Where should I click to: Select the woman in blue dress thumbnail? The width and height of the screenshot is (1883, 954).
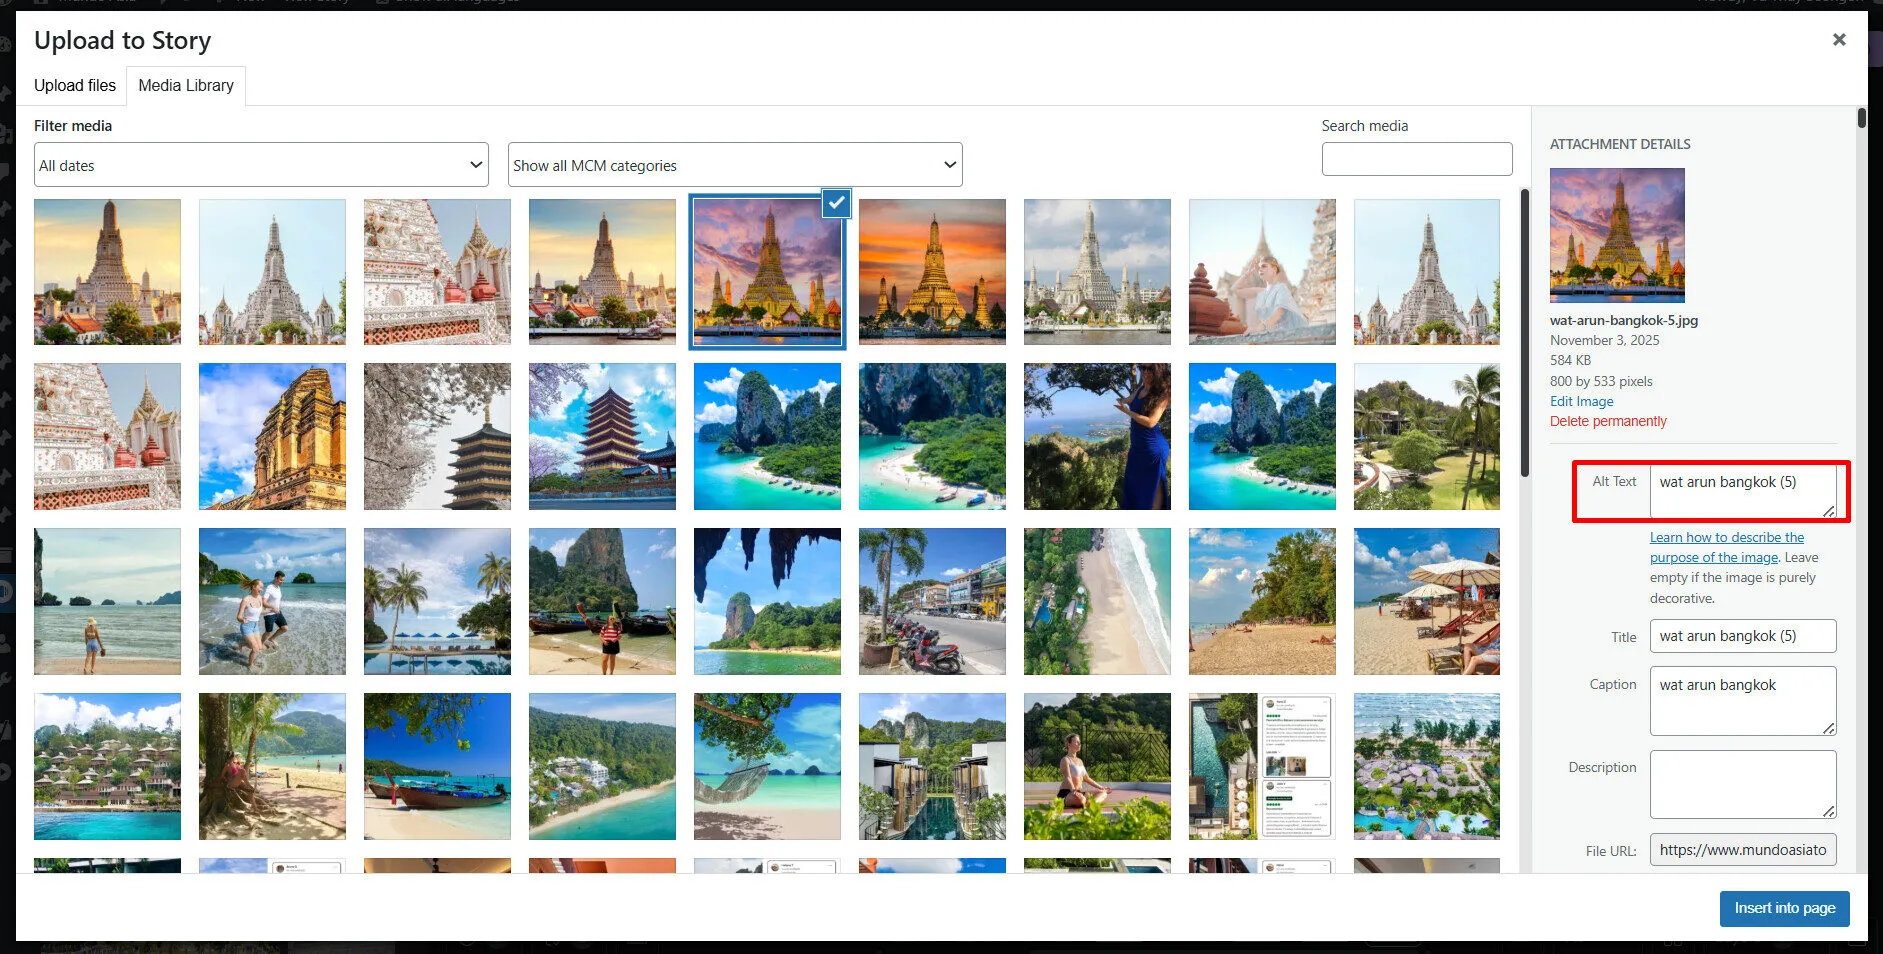(x=1097, y=436)
